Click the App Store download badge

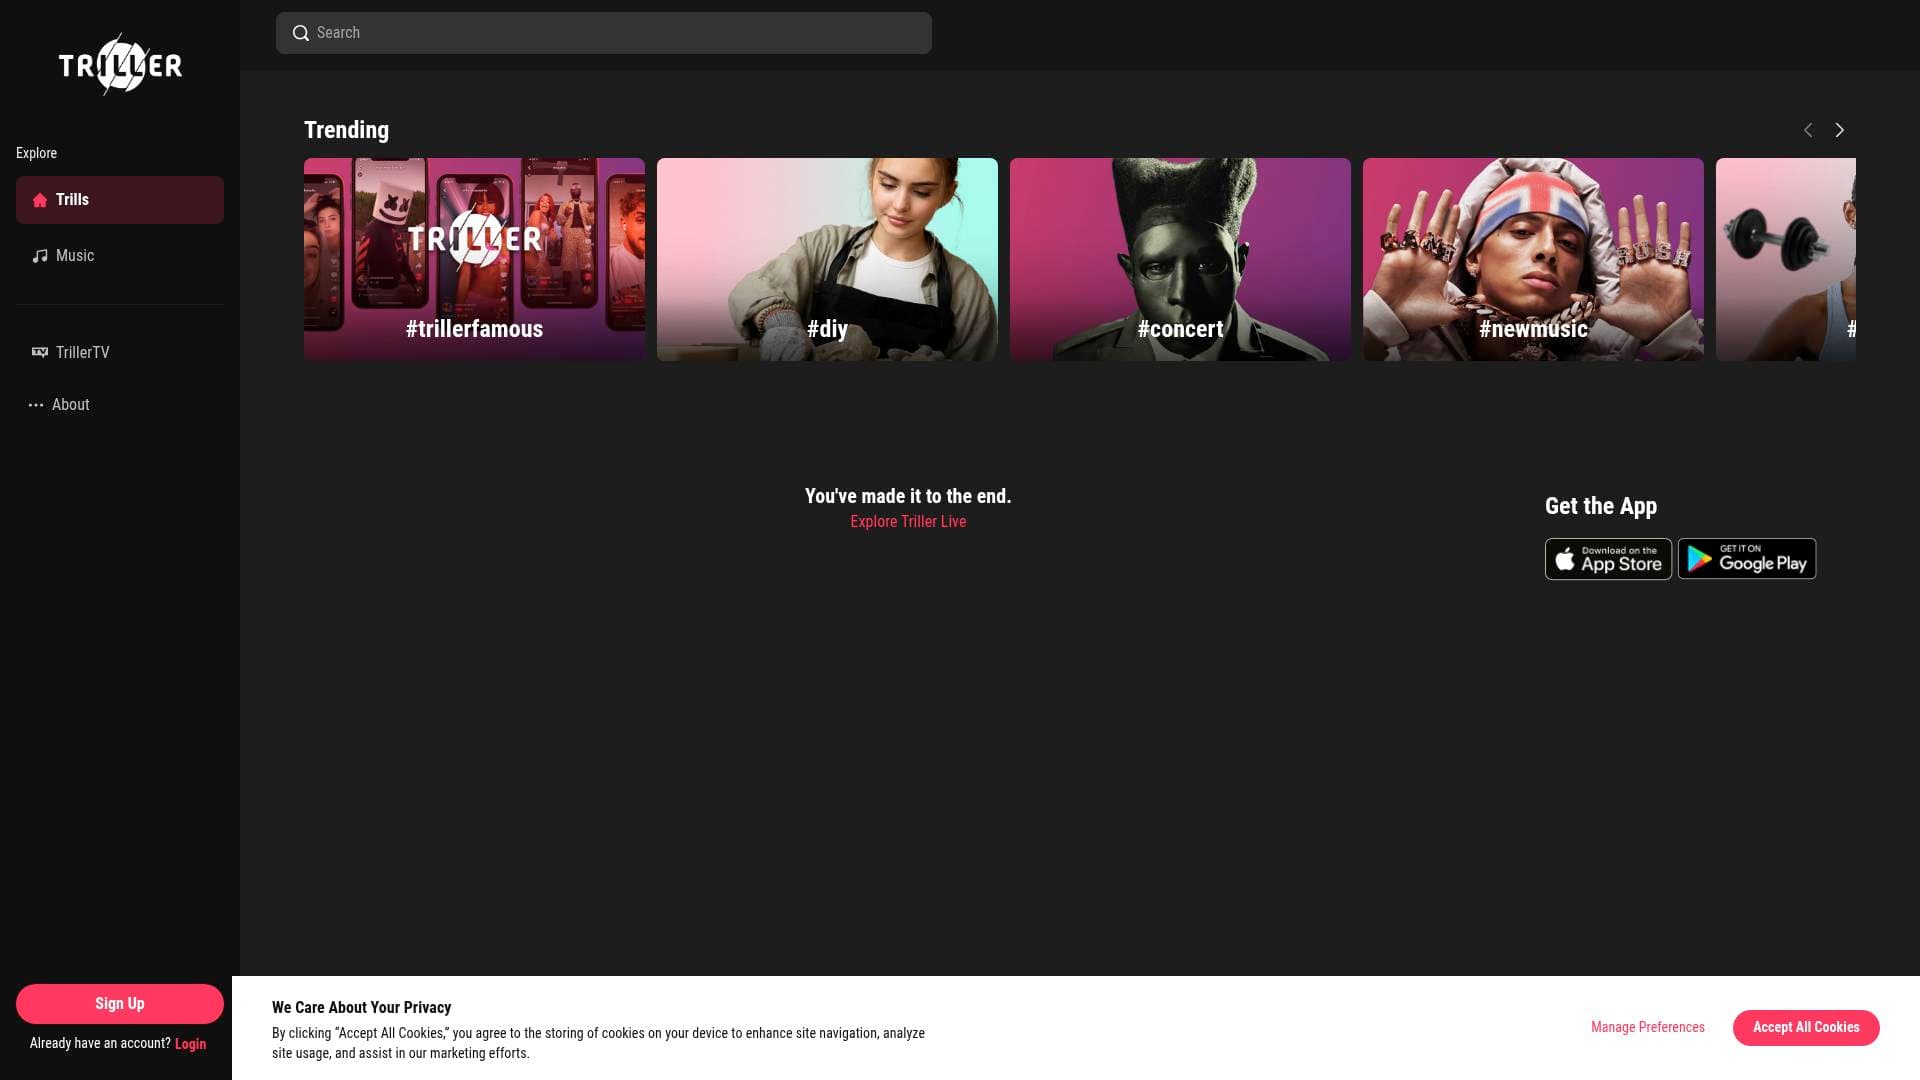point(1608,558)
